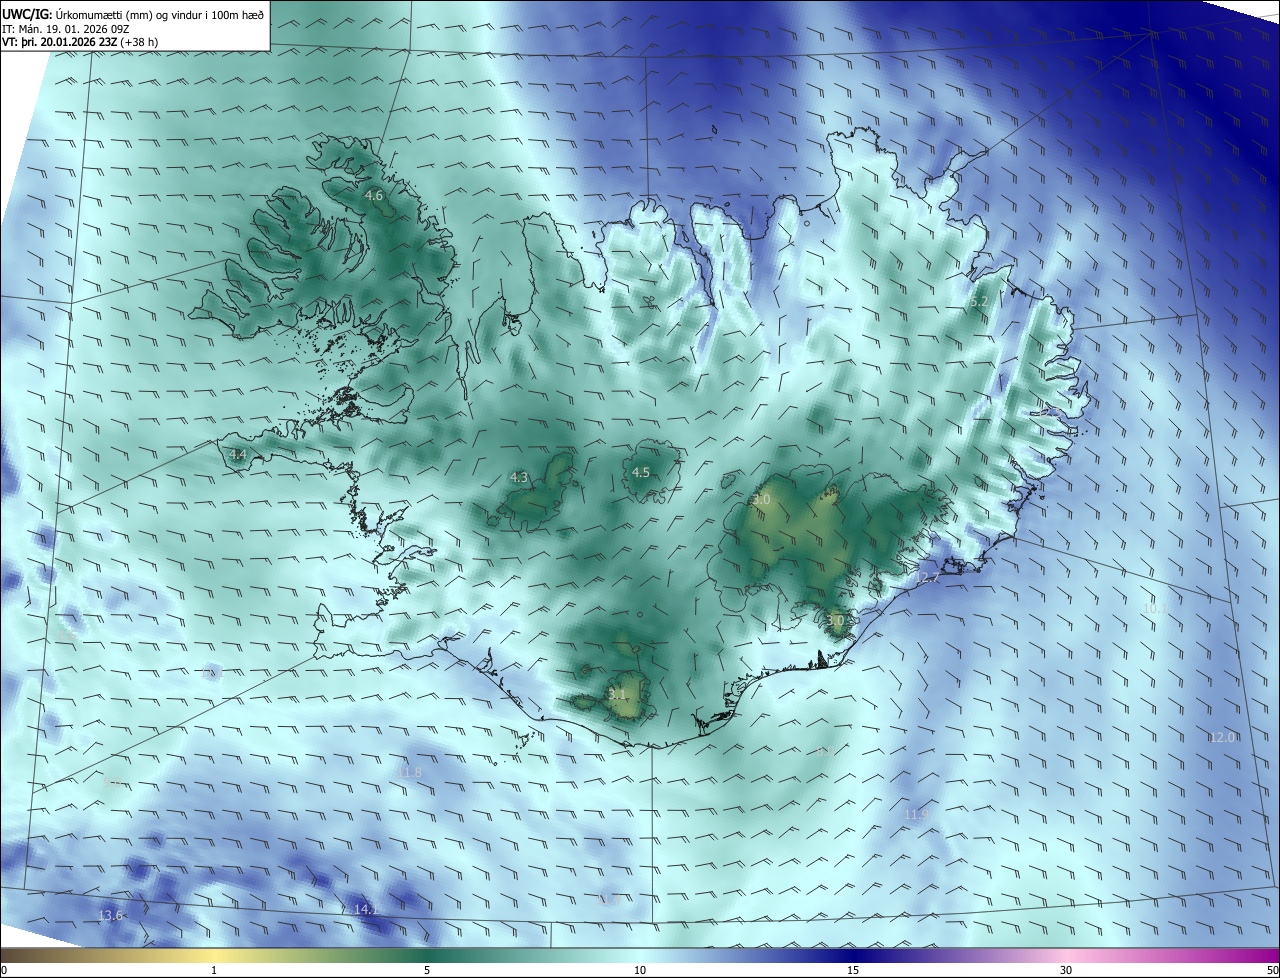Select the 14.1 value near the bottom edge
The image size is (1280, 978).
click(x=366, y=910)
